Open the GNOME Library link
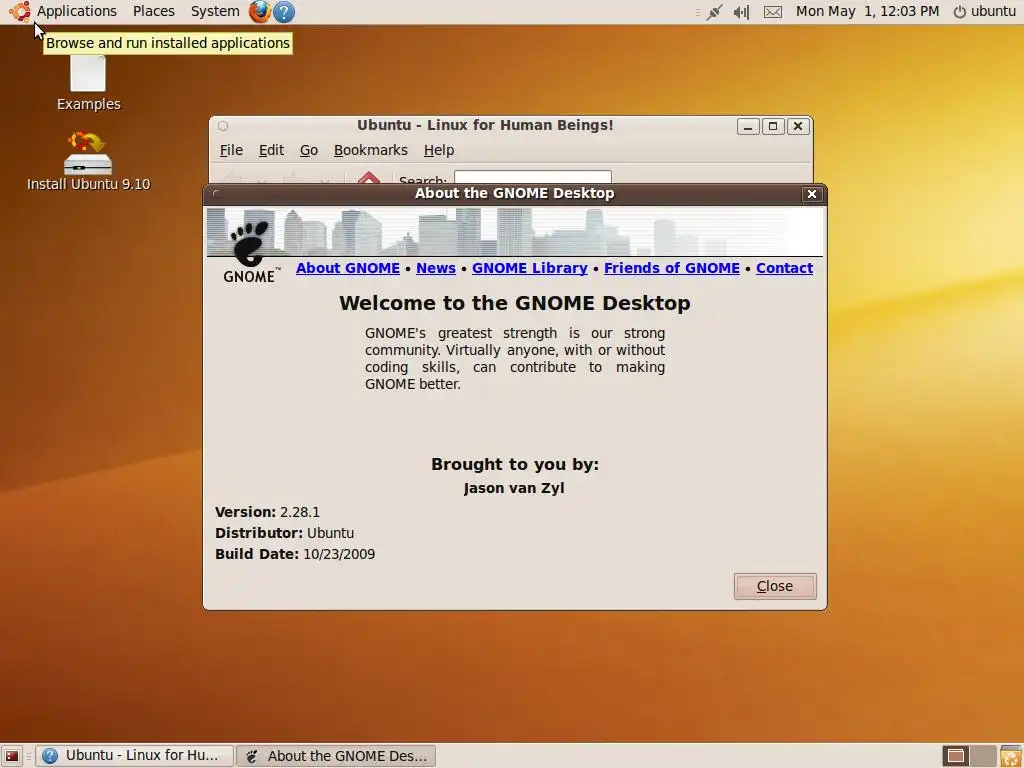The width and height of the screenshot is (1024, 768). point(530,268)
